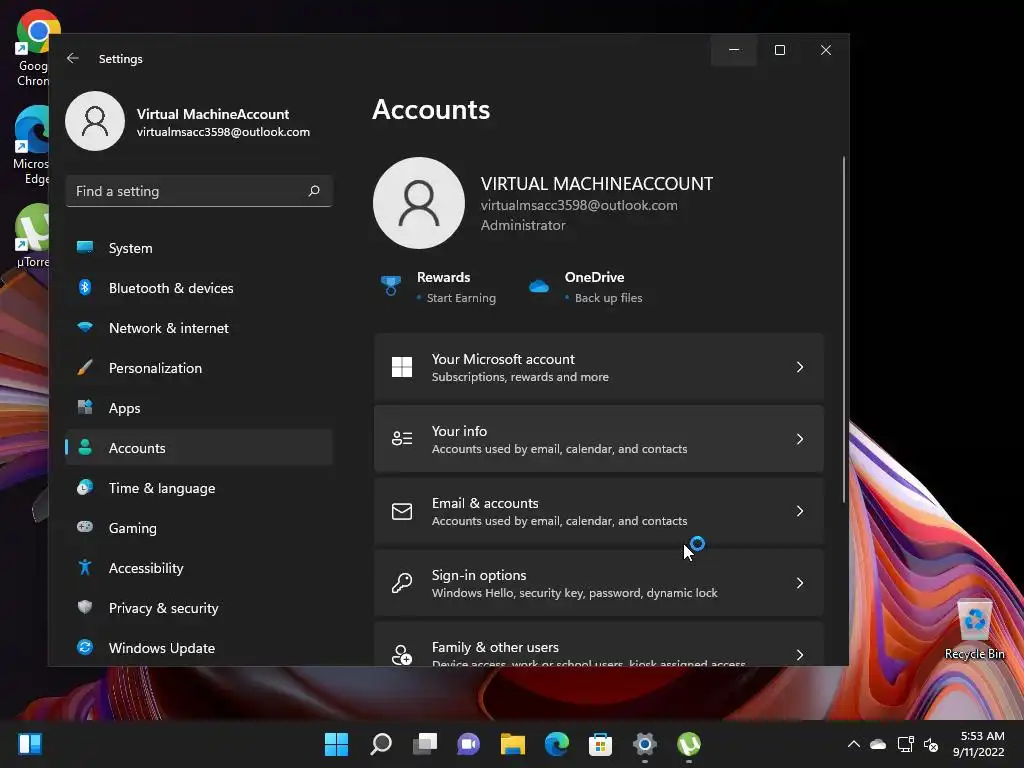Click the OneDrive tray cloud icon
This screenshot has height=768, width=1024.
point(878,744)
